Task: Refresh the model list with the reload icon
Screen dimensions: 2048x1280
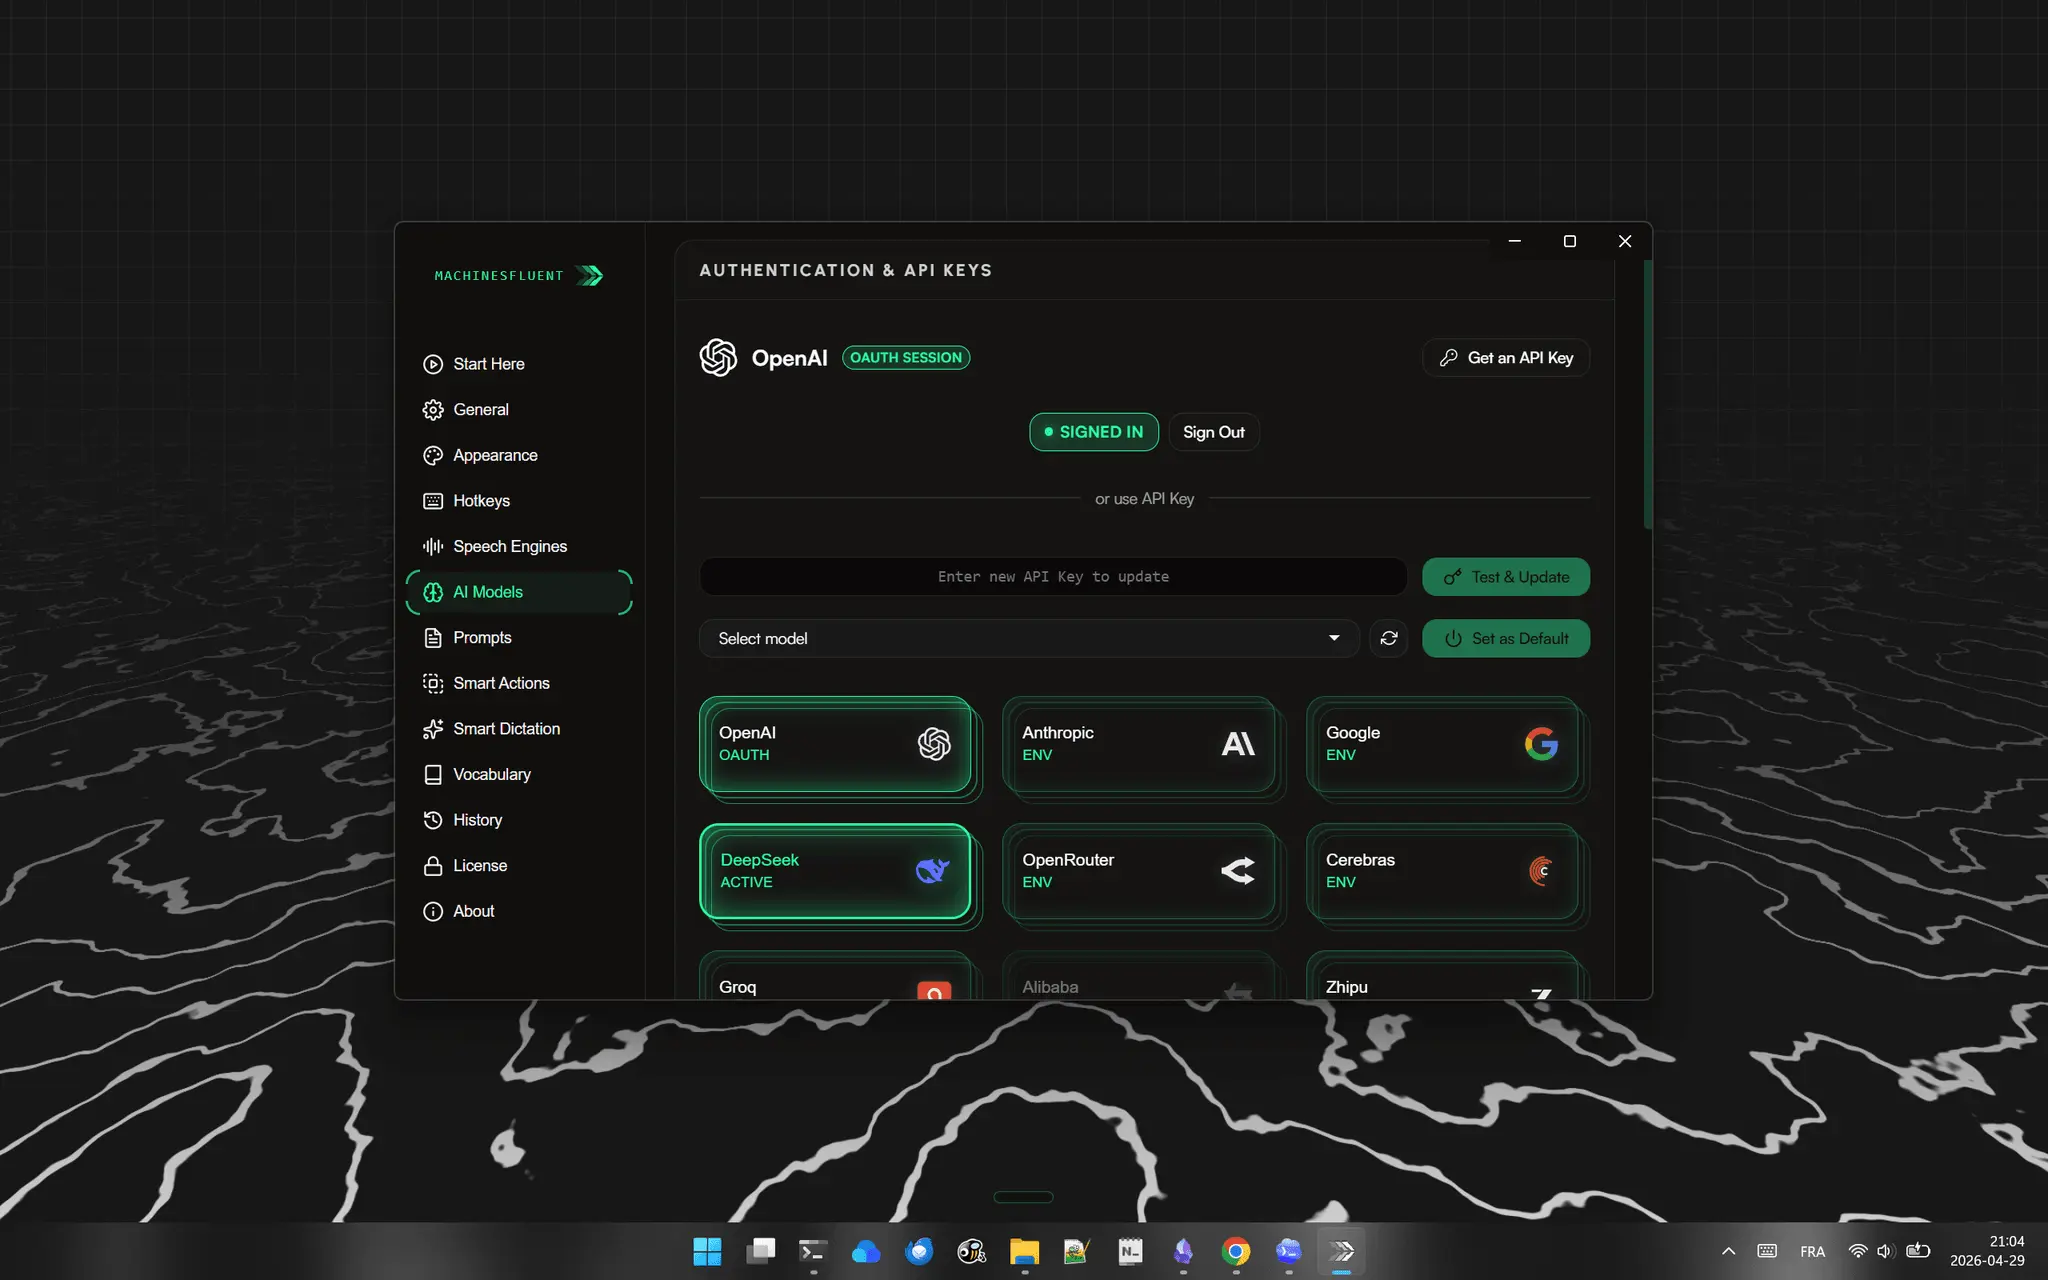Action: [x=1389, y=638]
